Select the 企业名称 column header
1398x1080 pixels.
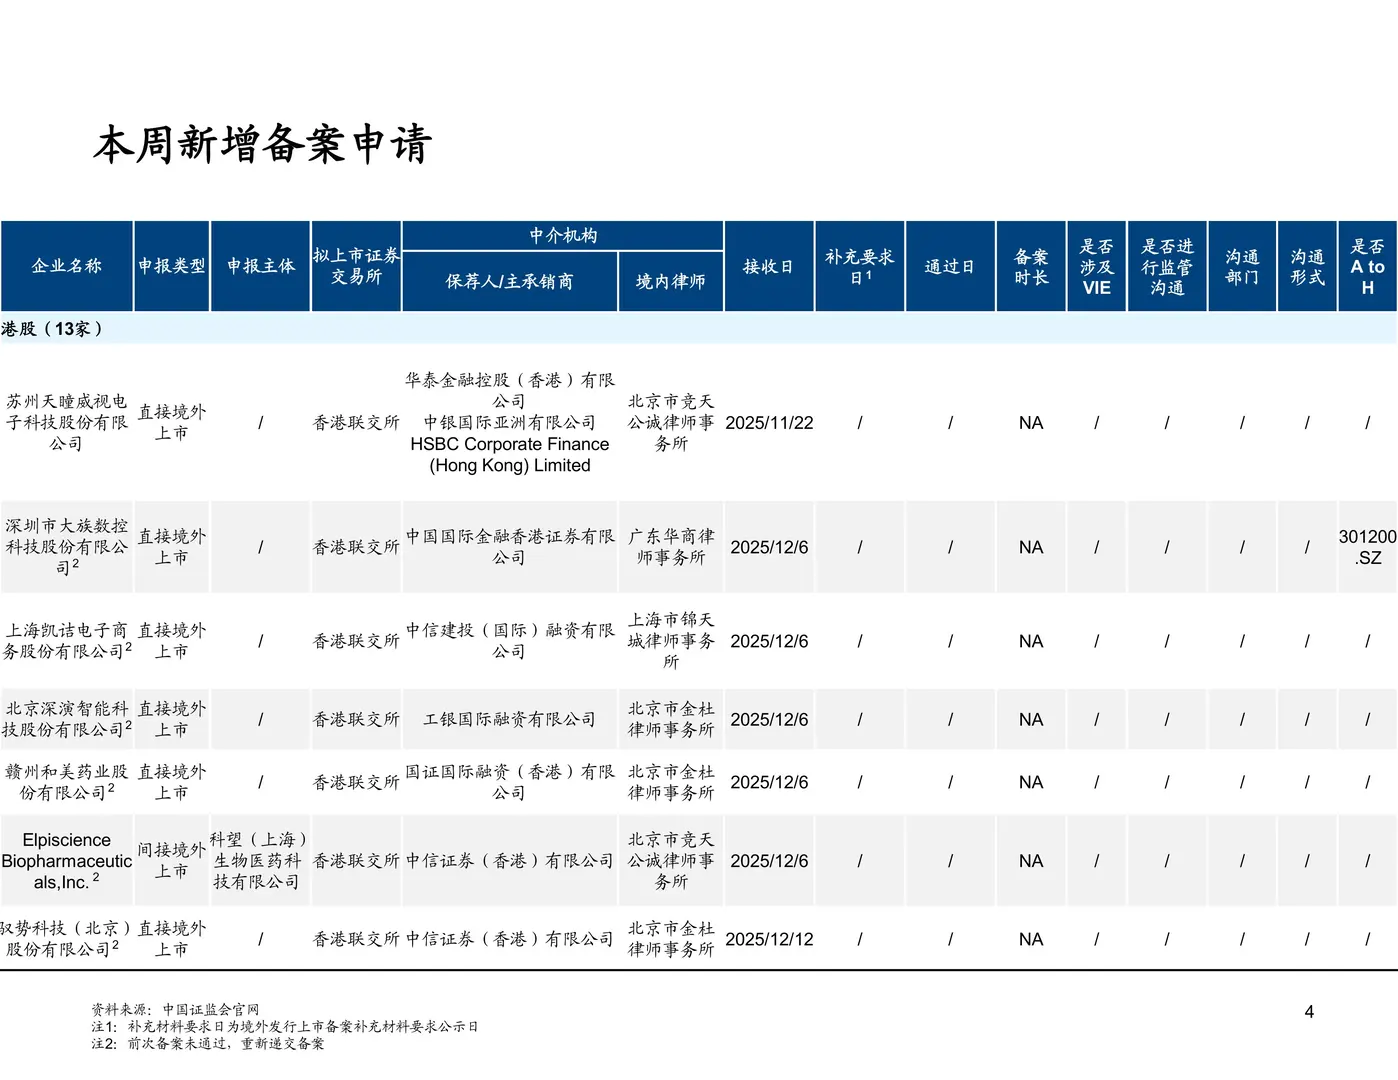pyautogui.click(x=66, y=266)
